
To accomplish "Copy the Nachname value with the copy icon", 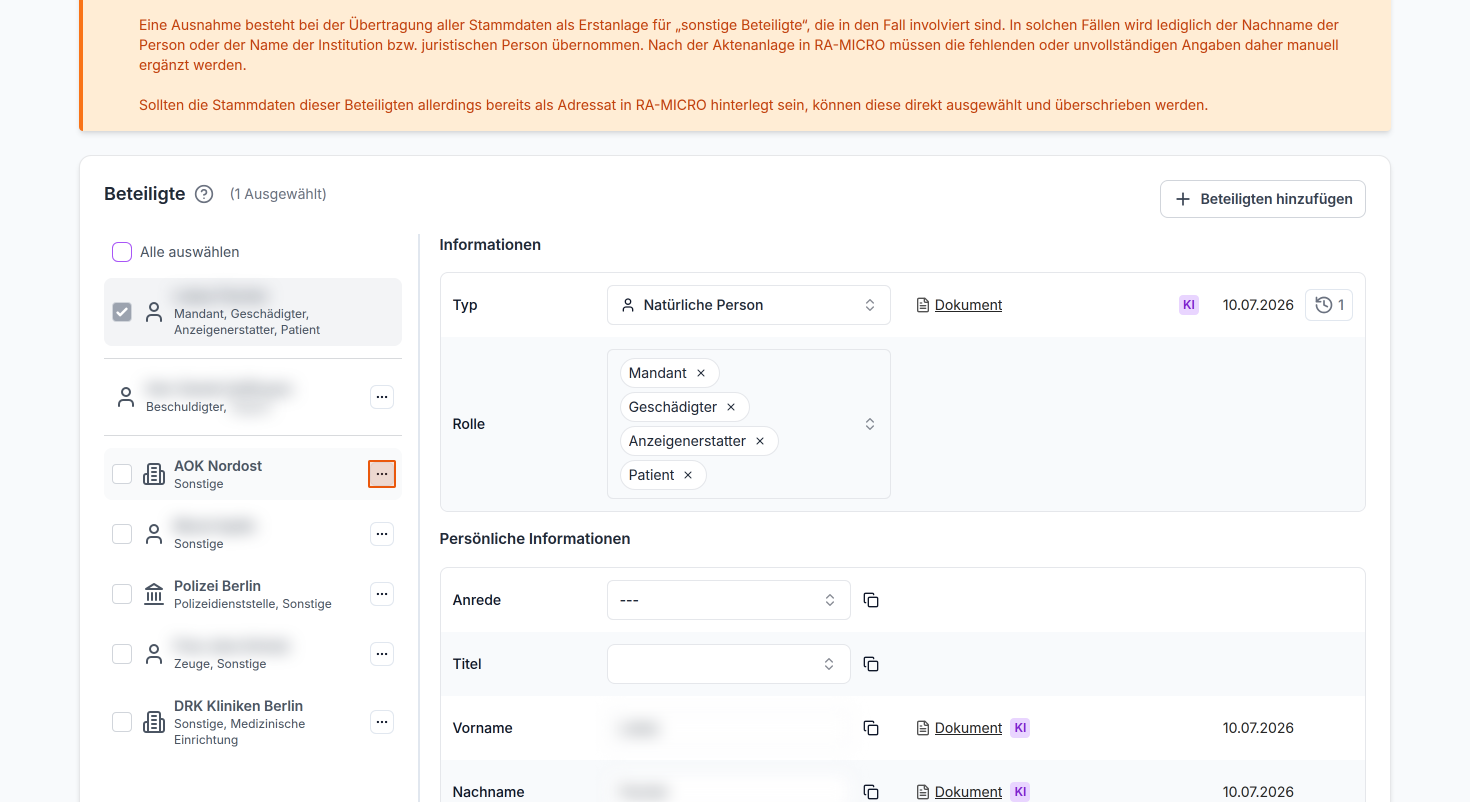I will (x=871, y=792).
